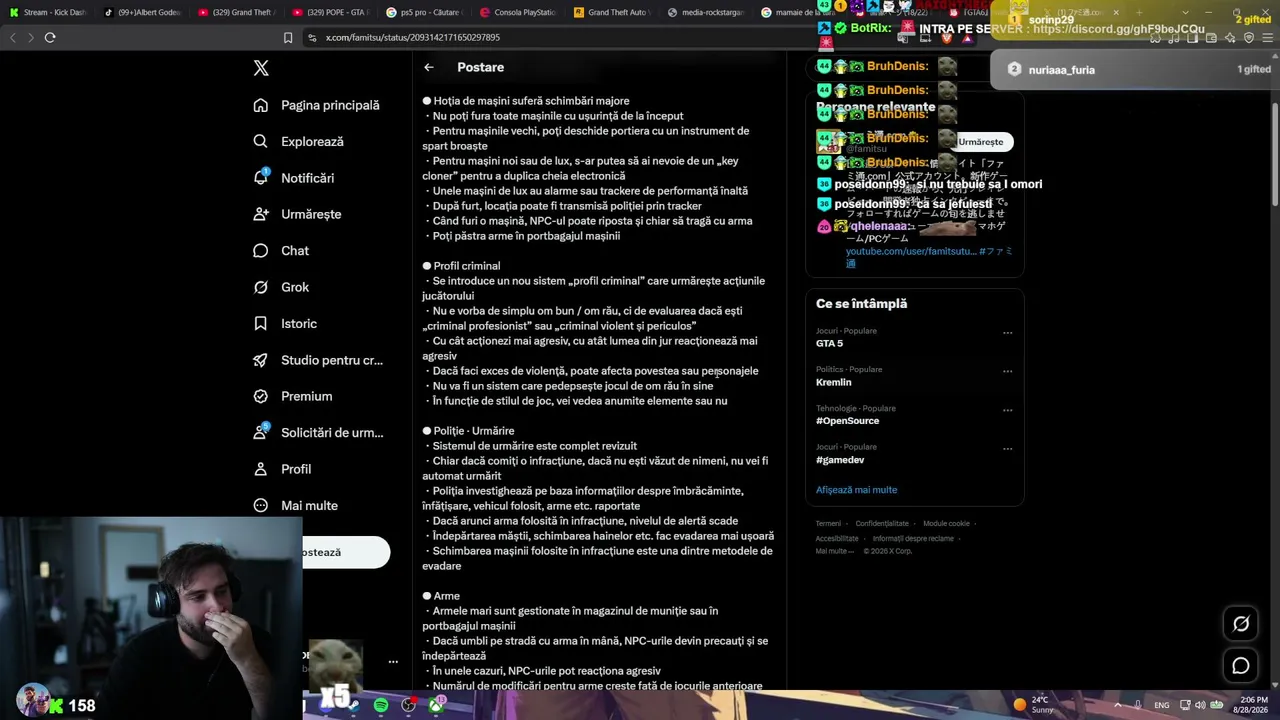Click the Chat bubble icon in sidebar
The width and height of the screenshot is (1280, 720).
tap(261, 251)
